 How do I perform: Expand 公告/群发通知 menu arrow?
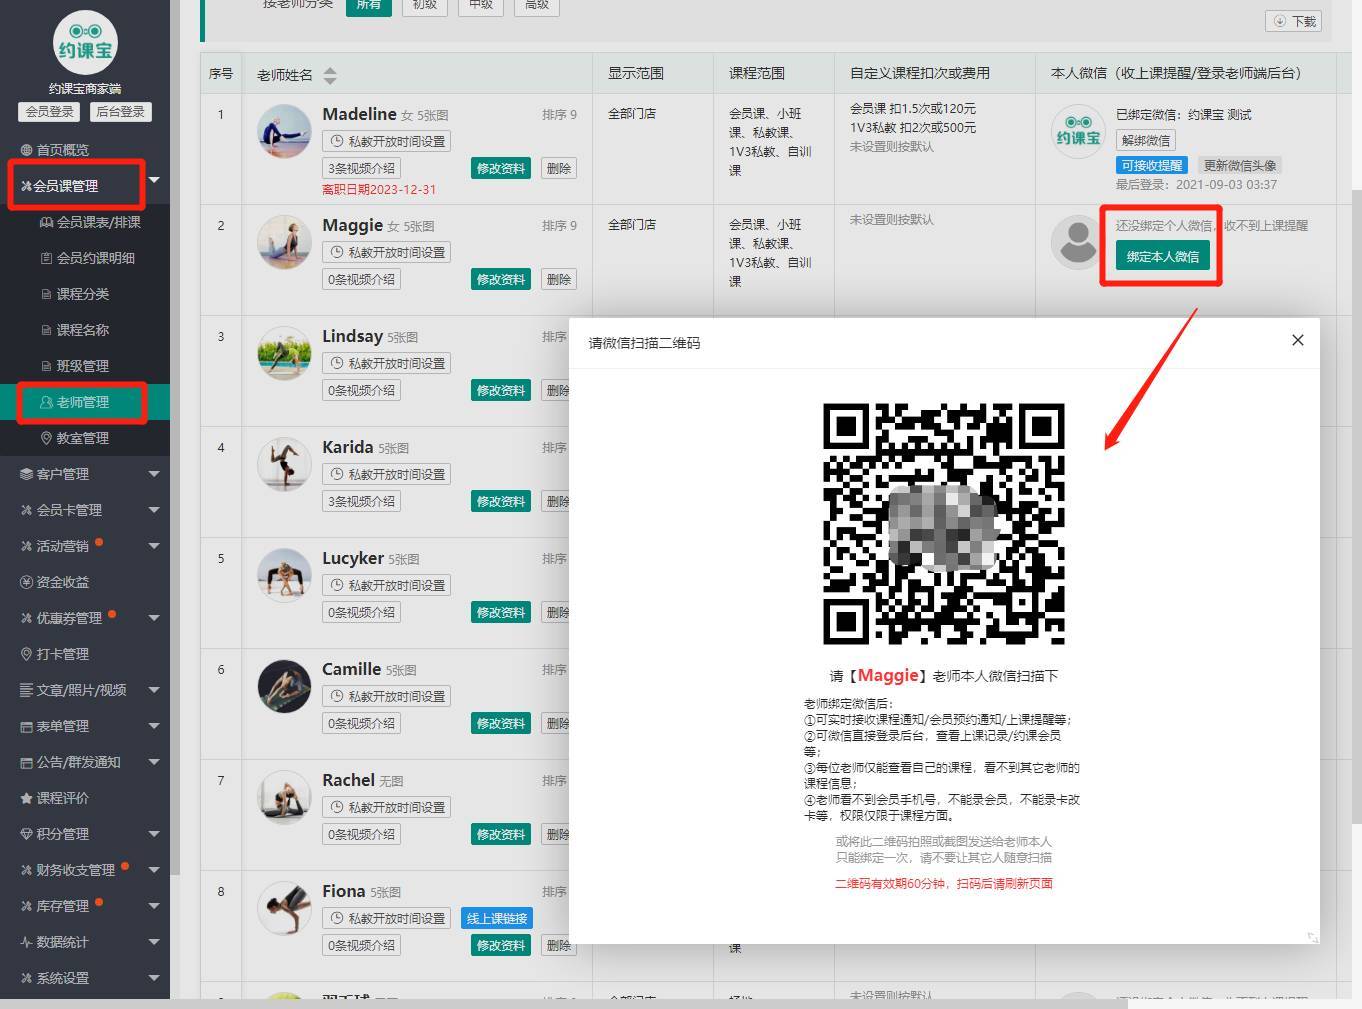(x=154, y=762)
